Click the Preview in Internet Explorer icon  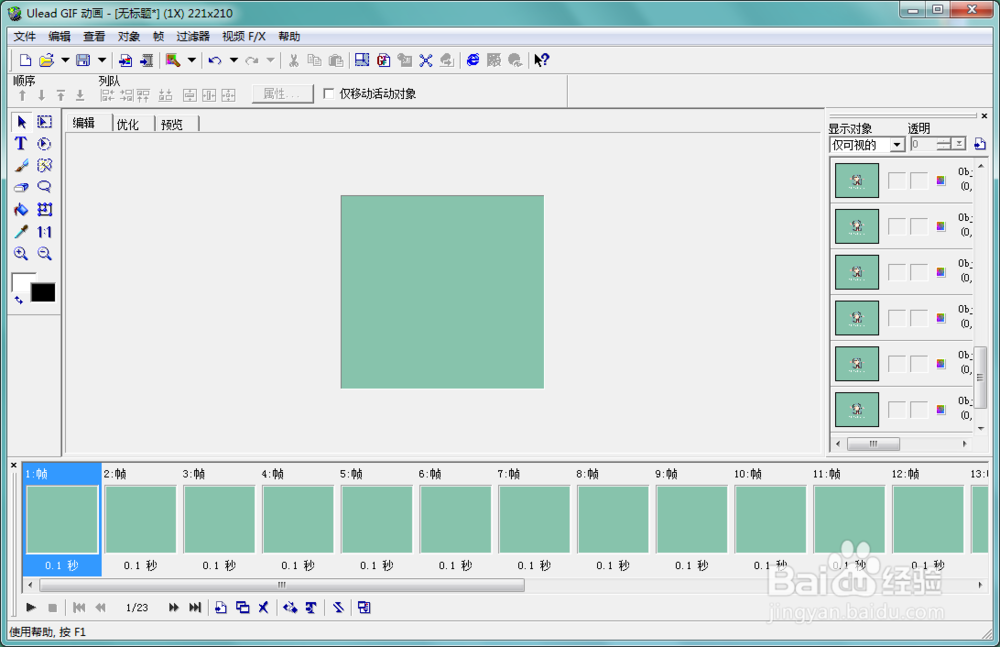473,60
